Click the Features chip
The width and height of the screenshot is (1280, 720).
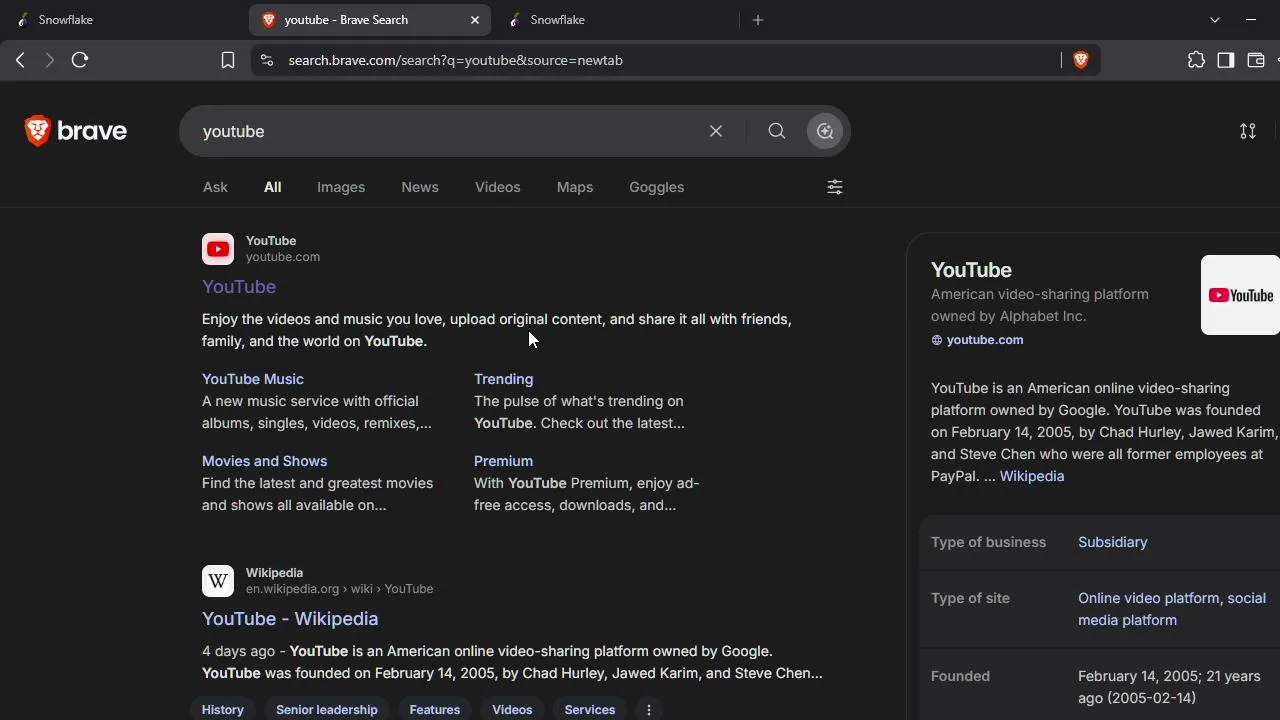[x=435, y=710]
